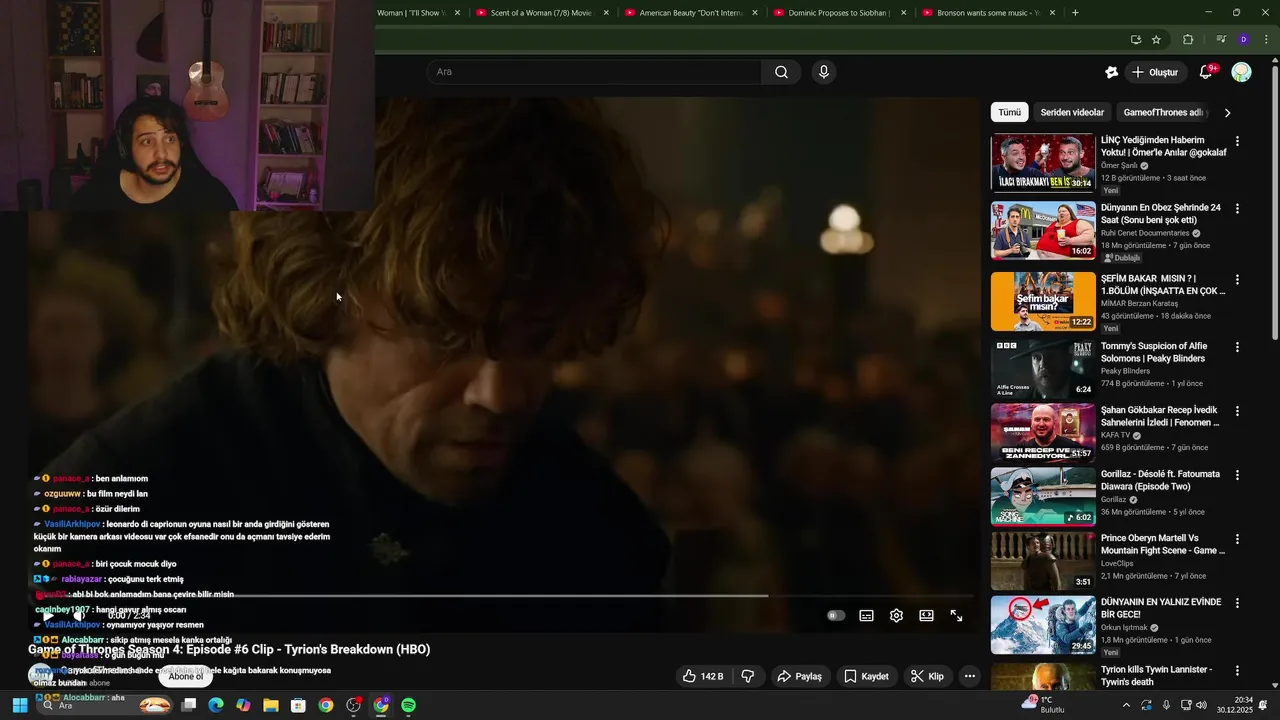Switch to Bronson wants some music tab

coord(988,13)
